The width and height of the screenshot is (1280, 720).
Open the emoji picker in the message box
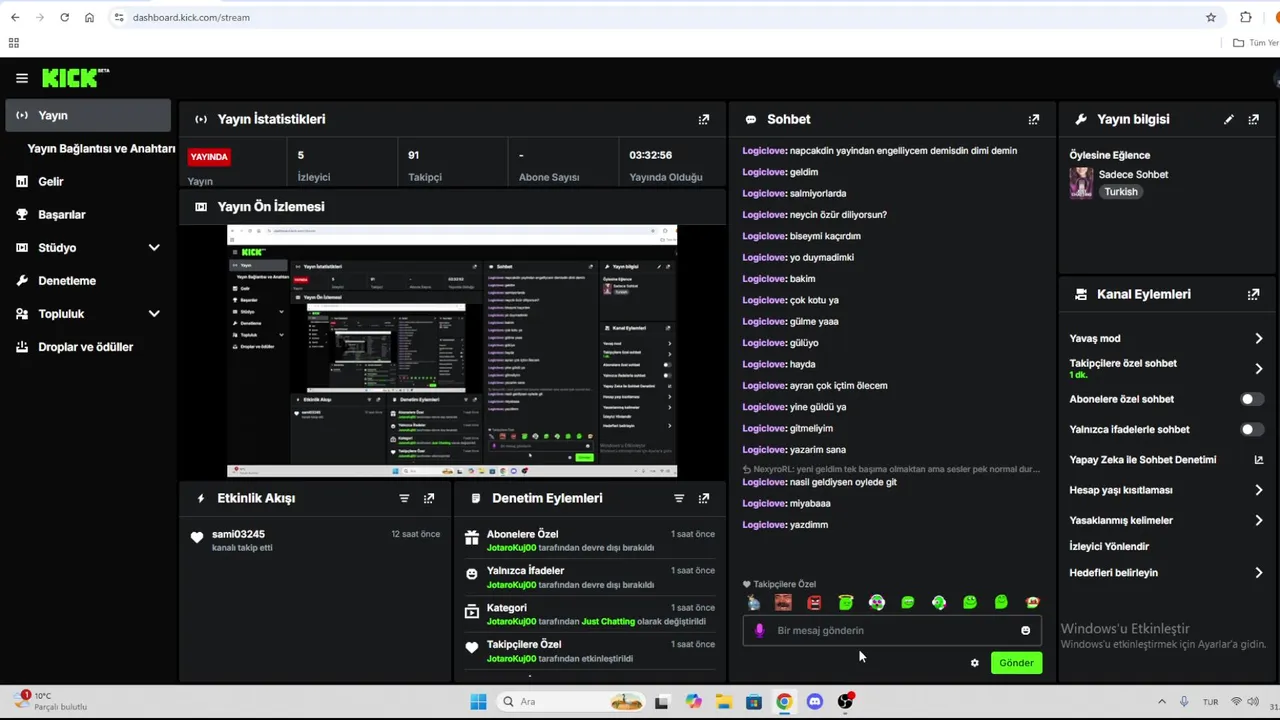[1025, 630]
